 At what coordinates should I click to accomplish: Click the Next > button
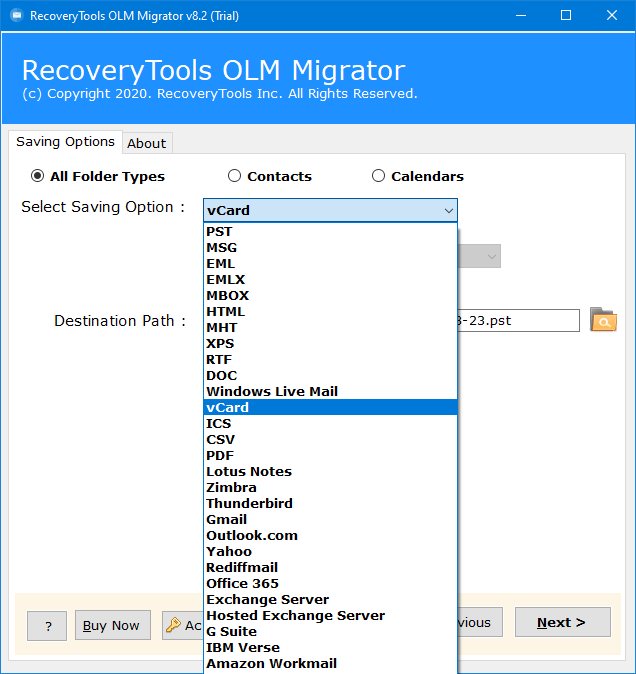563,622
